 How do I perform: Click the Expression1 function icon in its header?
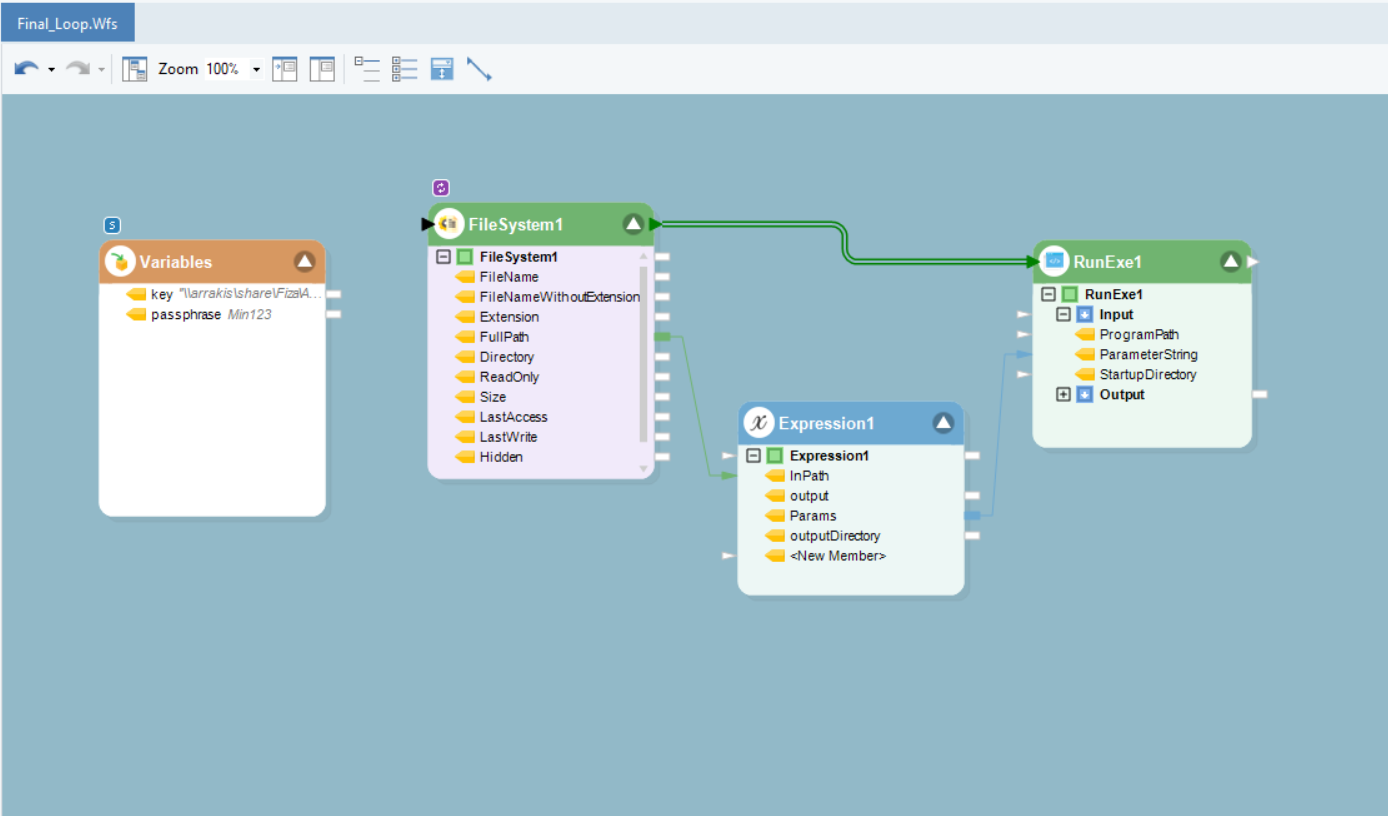[759, 423]
